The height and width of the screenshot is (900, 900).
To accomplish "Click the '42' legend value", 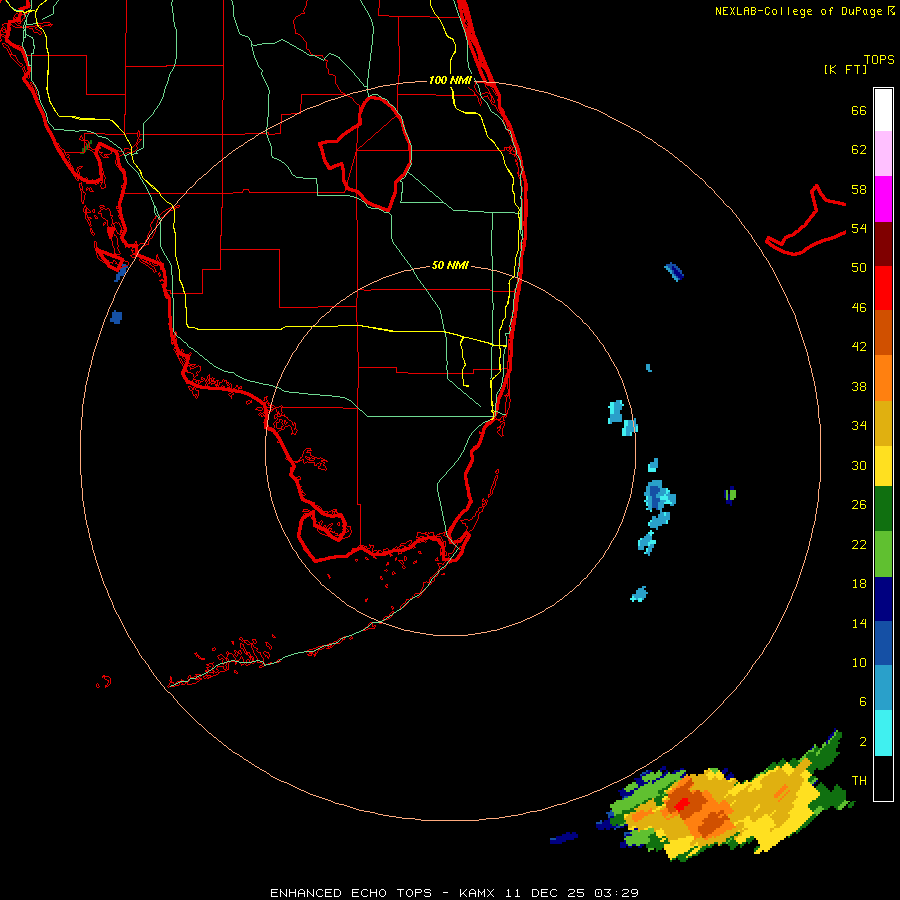I will pyautogui.click(x=859, y=347).
